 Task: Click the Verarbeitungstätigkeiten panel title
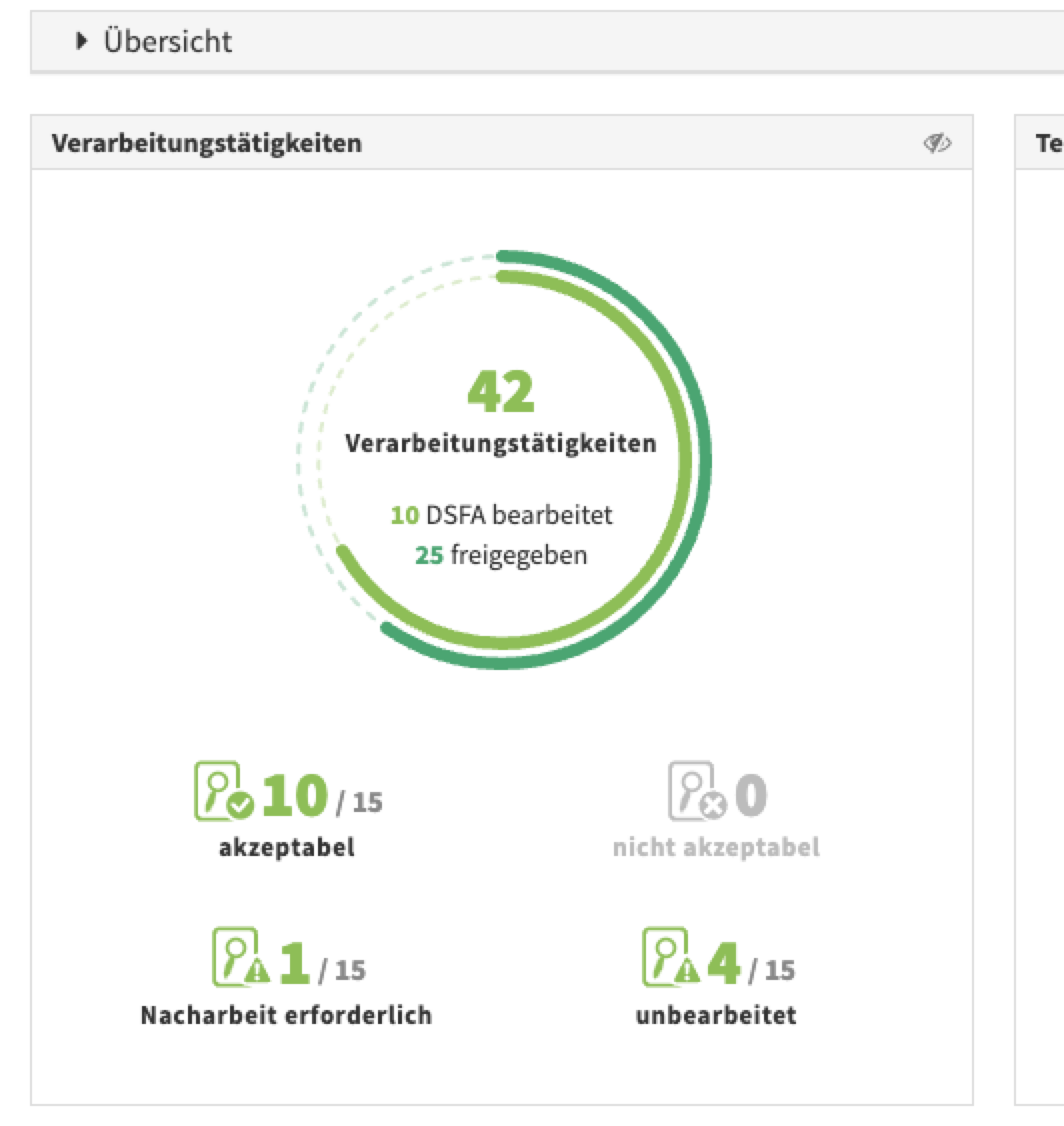(207, 144)
